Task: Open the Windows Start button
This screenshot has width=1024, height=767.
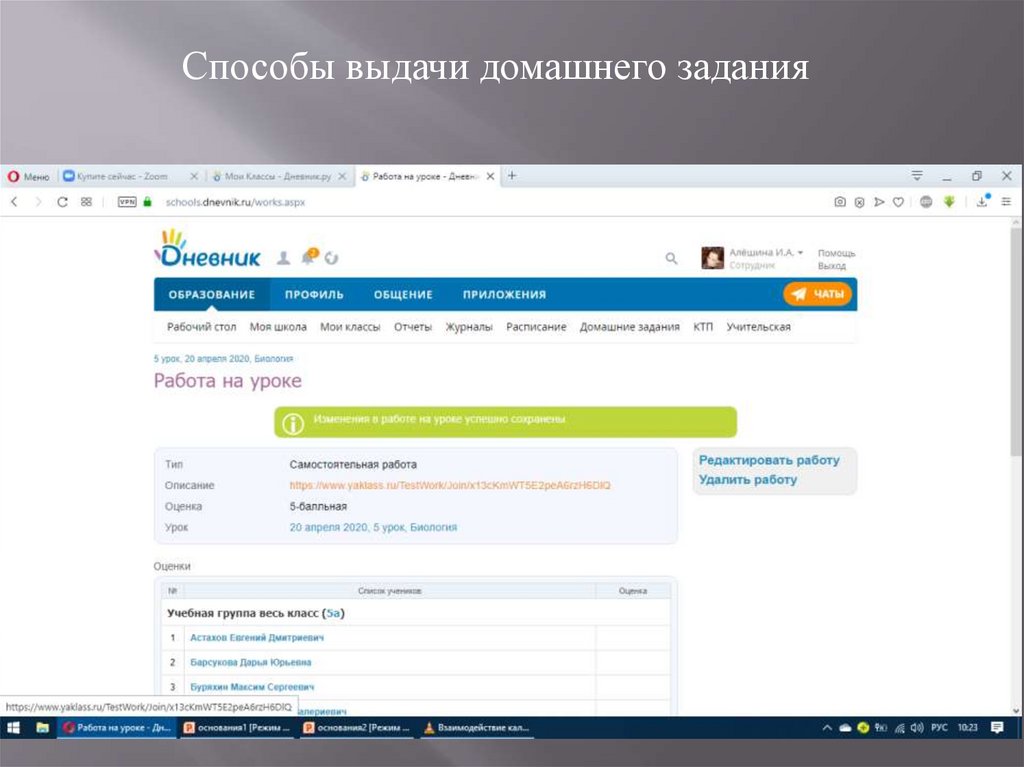Action: [13, 728]
